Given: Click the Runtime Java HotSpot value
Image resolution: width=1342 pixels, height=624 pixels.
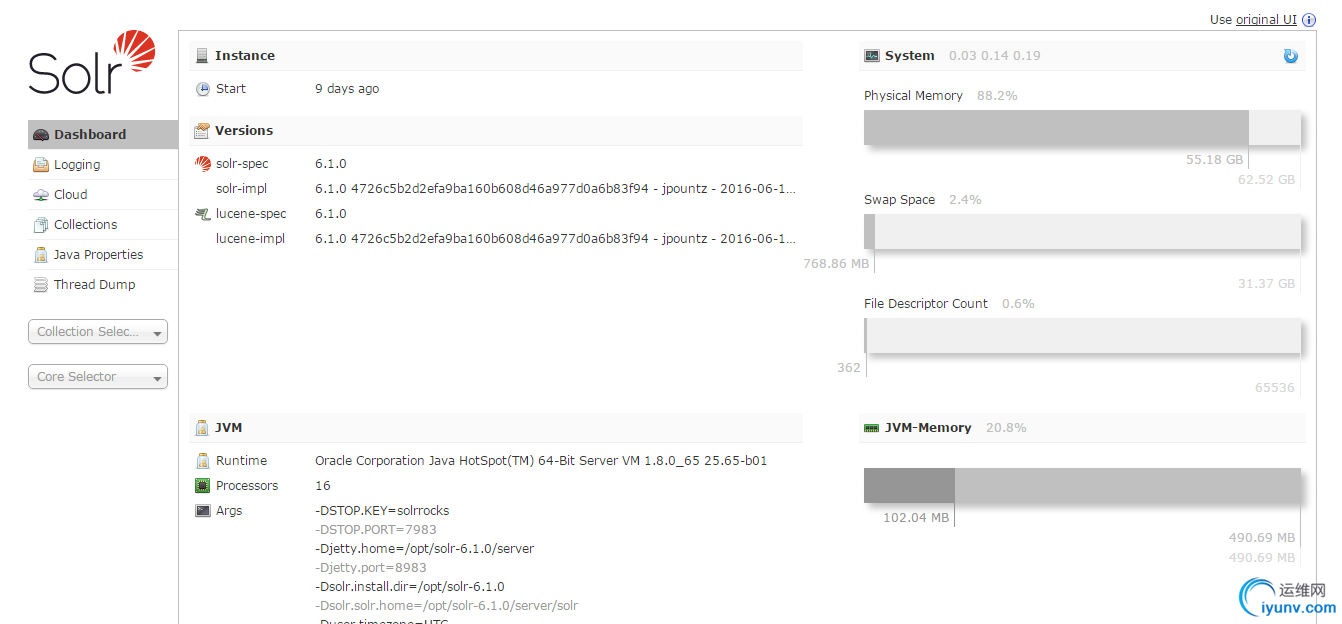Looking at the screenshot, I should 541,461.
